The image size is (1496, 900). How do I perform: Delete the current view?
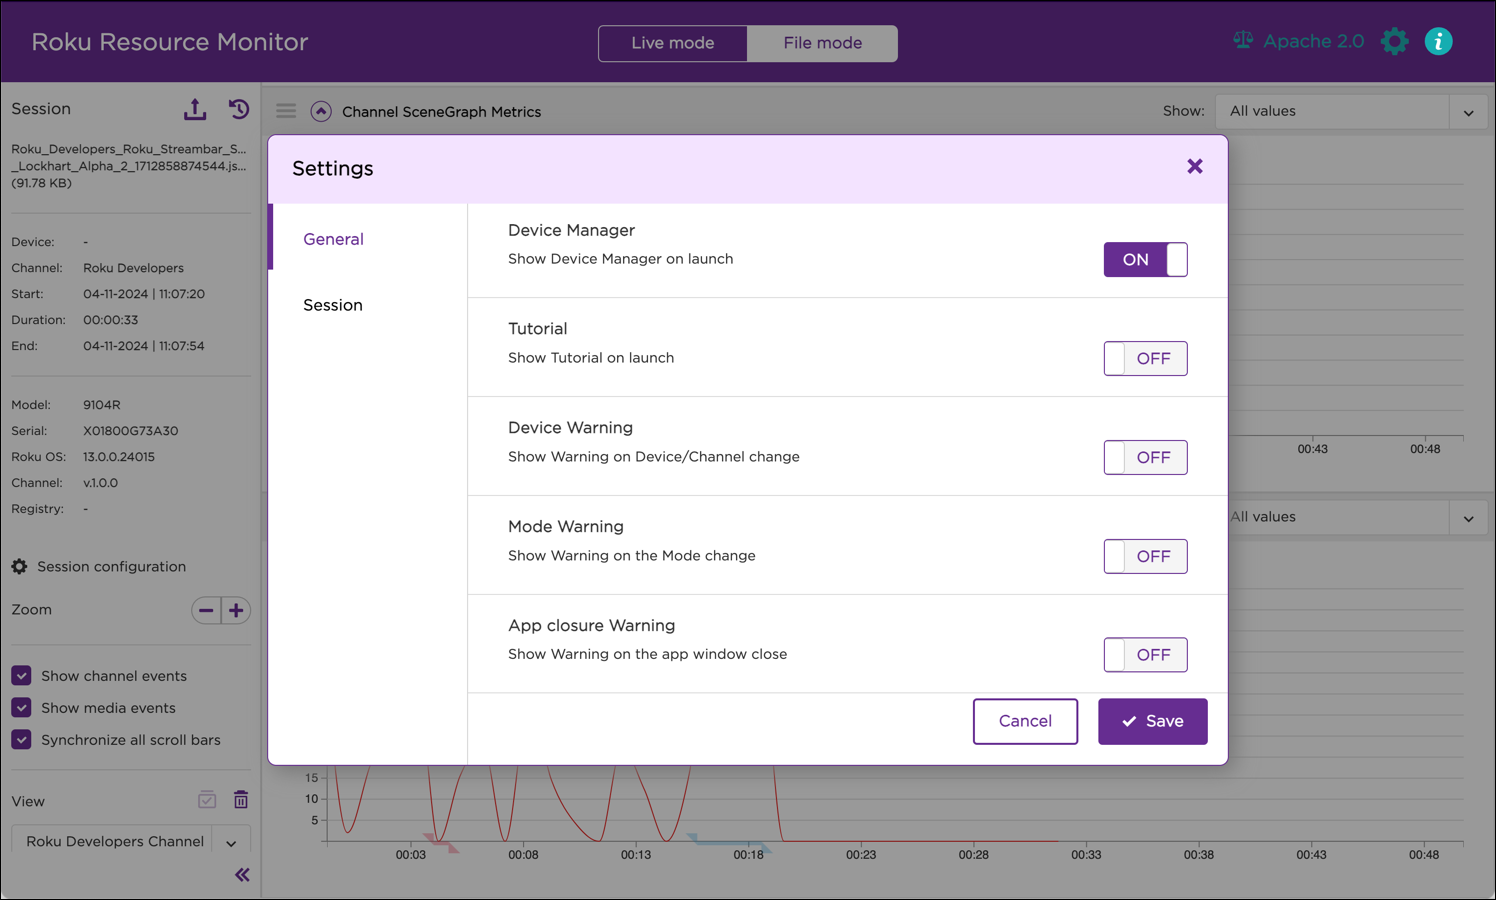[241, 799]
